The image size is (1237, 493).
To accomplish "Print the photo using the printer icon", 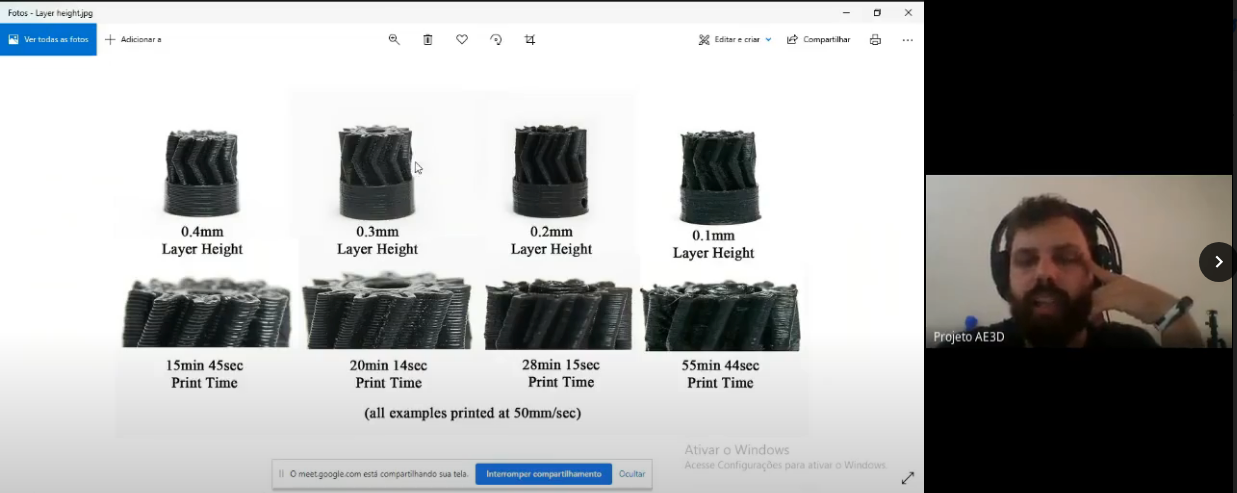I will point(875,39).
